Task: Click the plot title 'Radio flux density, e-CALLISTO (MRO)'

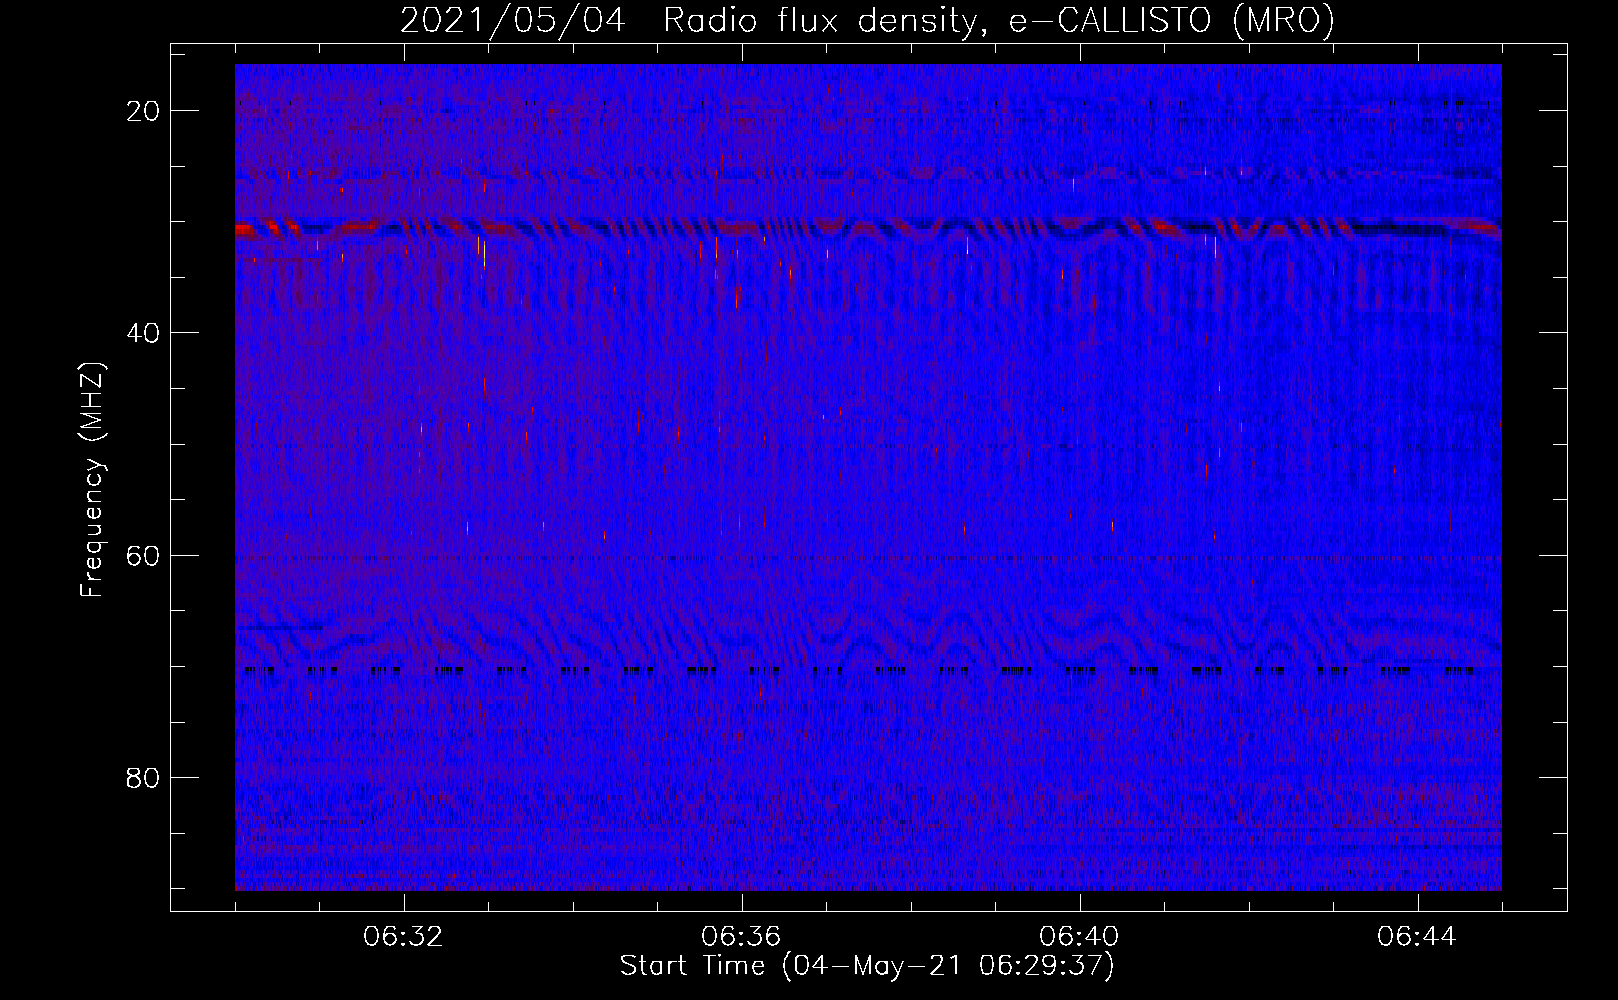Action: pos(999,20)
